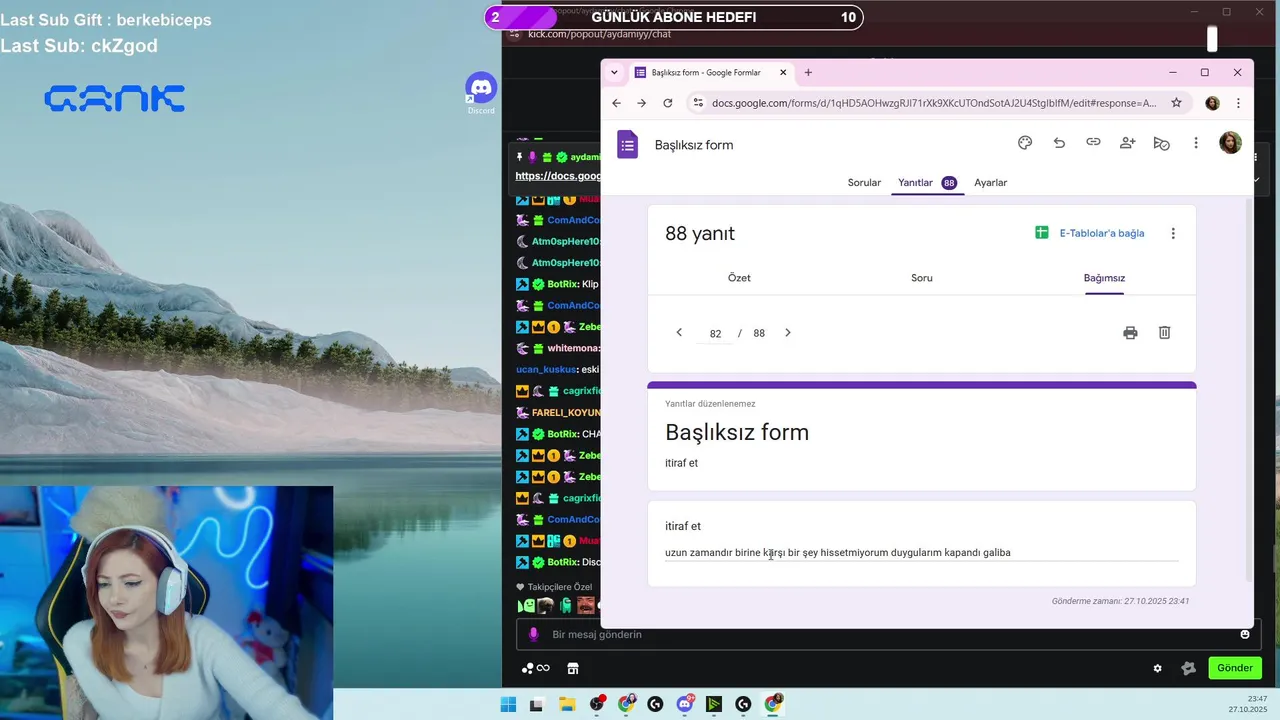Click the answer text starting 'uzun zamandır birine'

838,552
